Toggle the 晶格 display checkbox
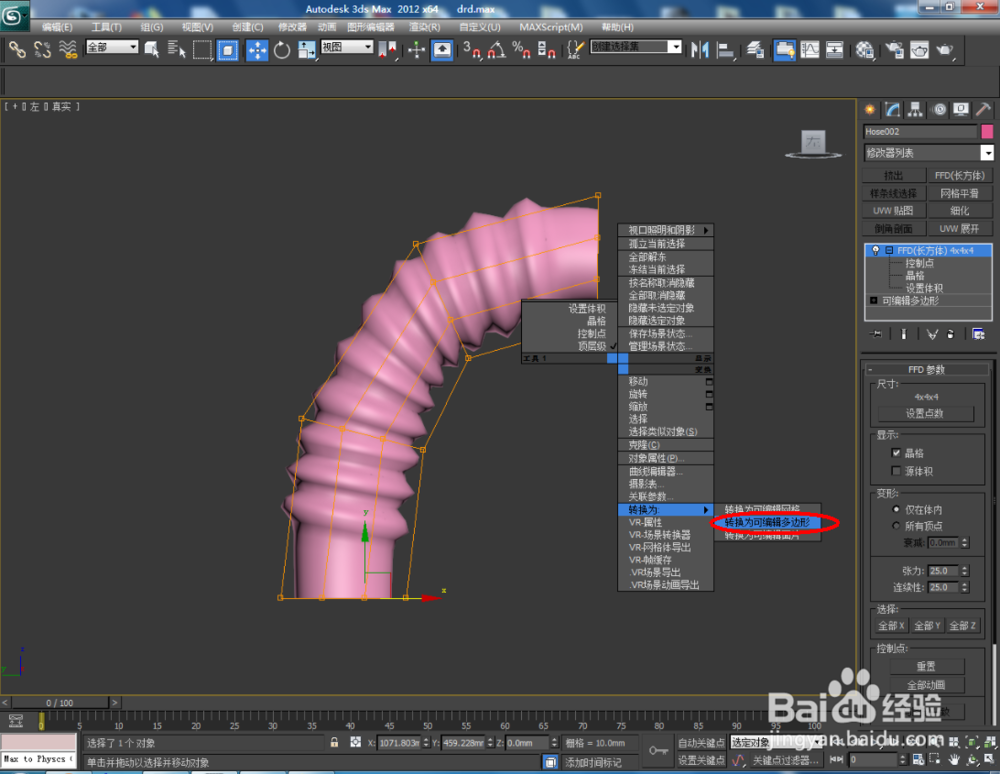The width and height of the screenshot is (1000, 774). pyautogui.click(x=896, y=453)
